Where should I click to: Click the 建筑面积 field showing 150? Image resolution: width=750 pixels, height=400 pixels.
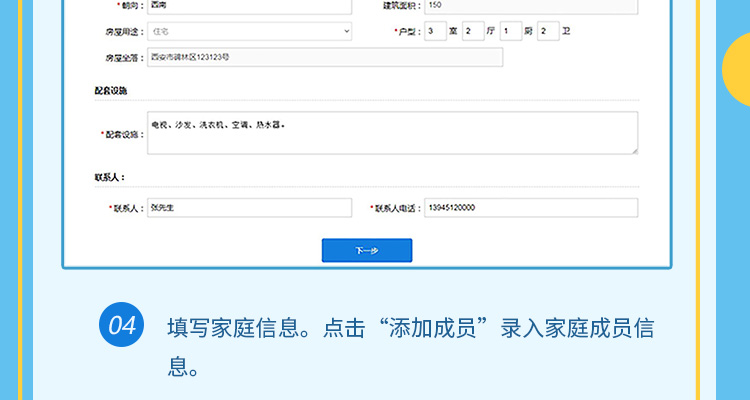(x=531, y=6)
